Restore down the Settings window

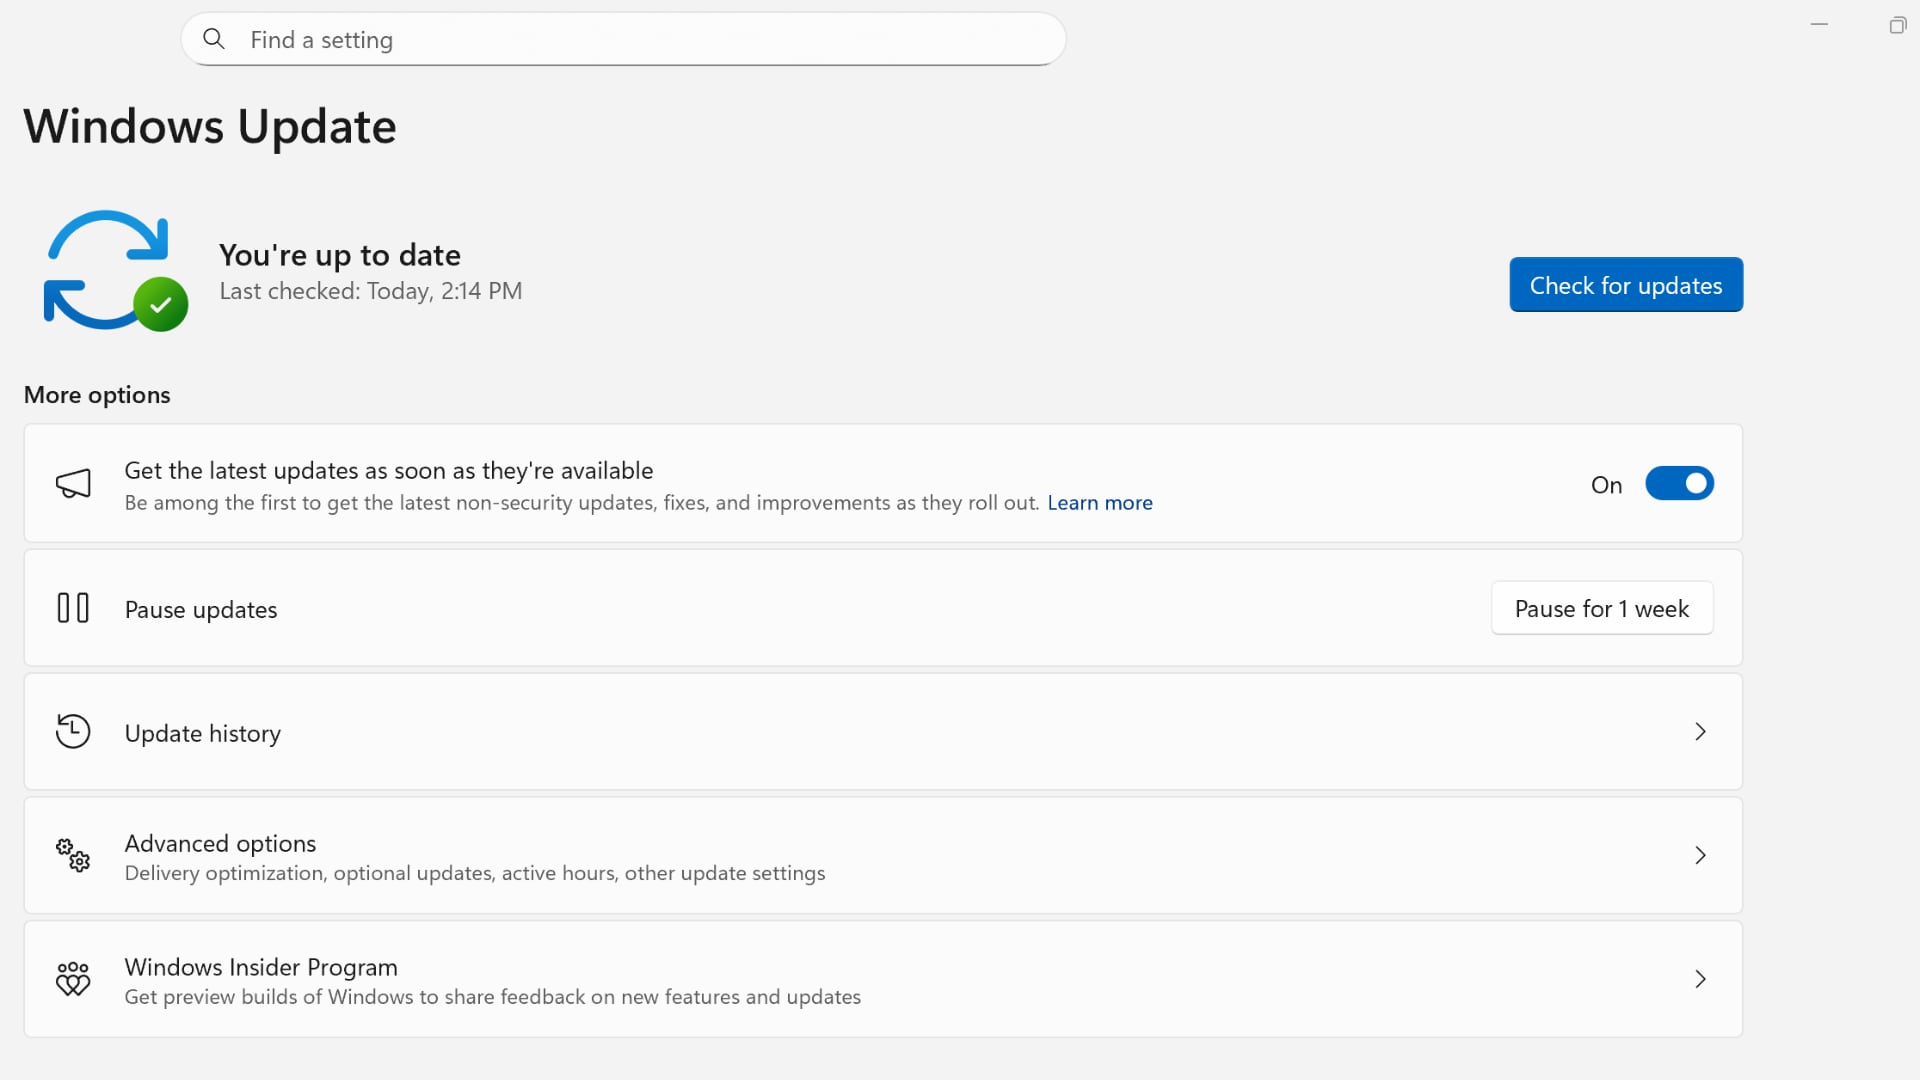point(1897,25)
